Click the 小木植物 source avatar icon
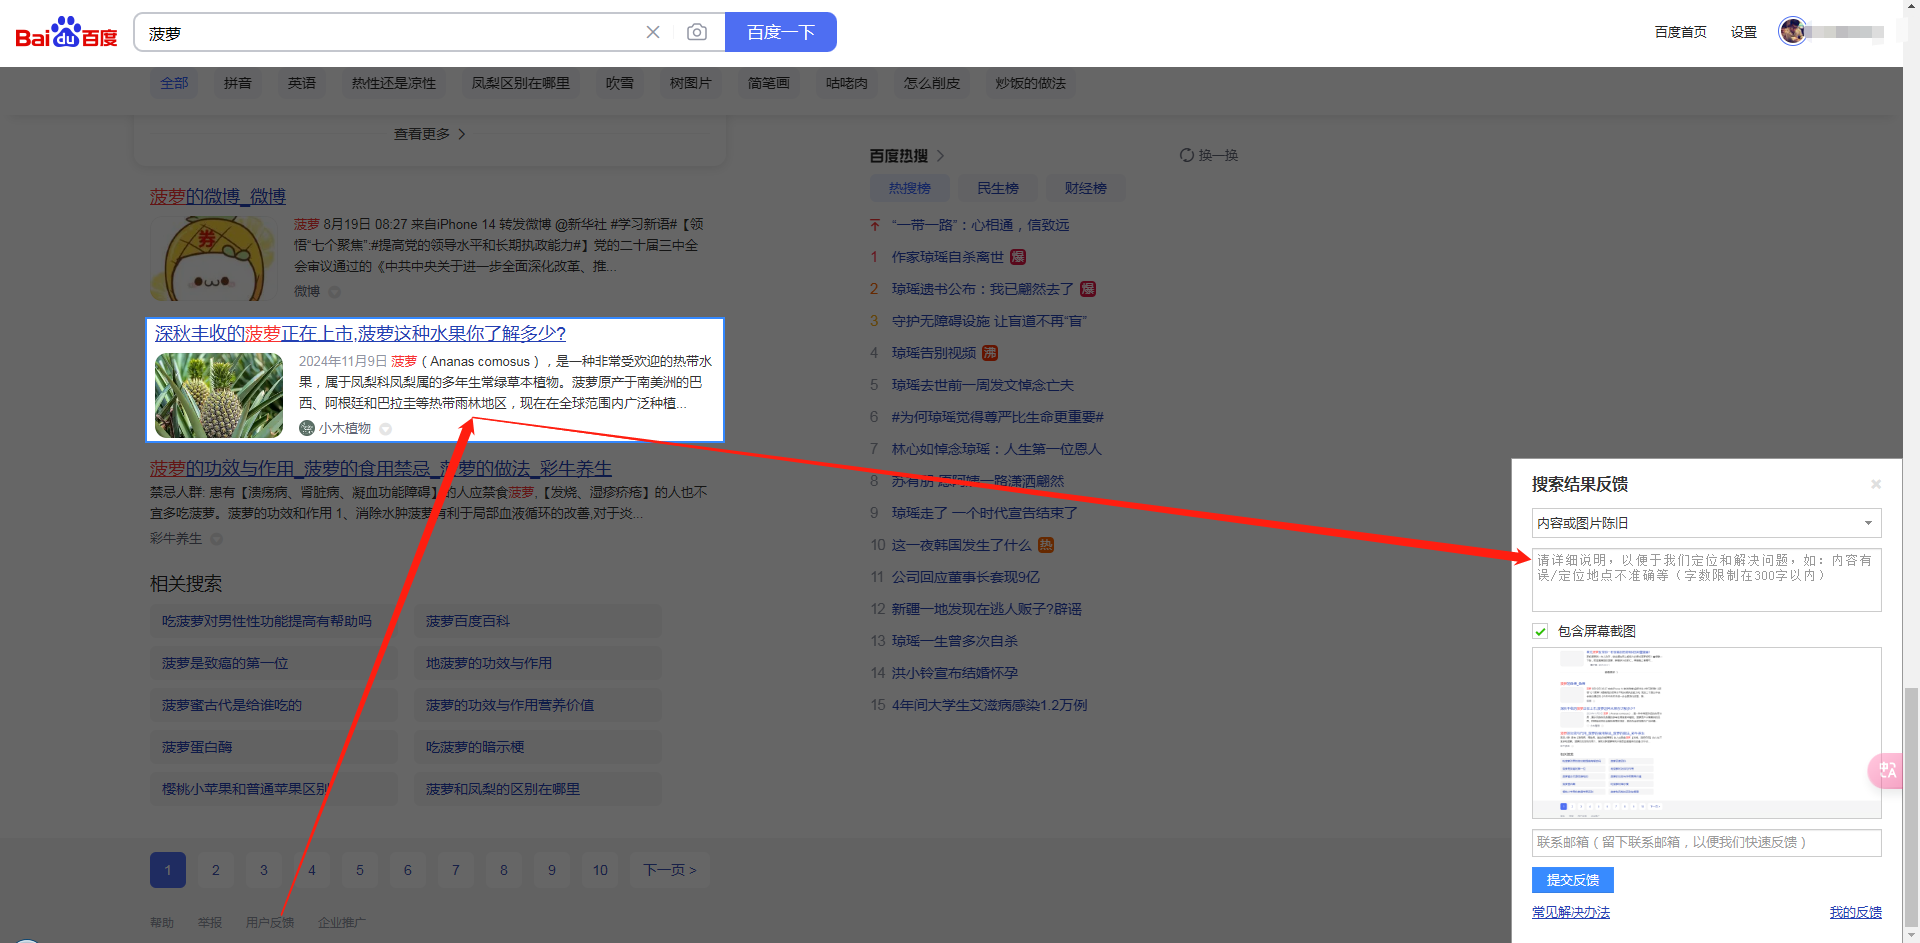Image resolution: width=1920 pixels, height=943 pixels. (x=307, y=428)
